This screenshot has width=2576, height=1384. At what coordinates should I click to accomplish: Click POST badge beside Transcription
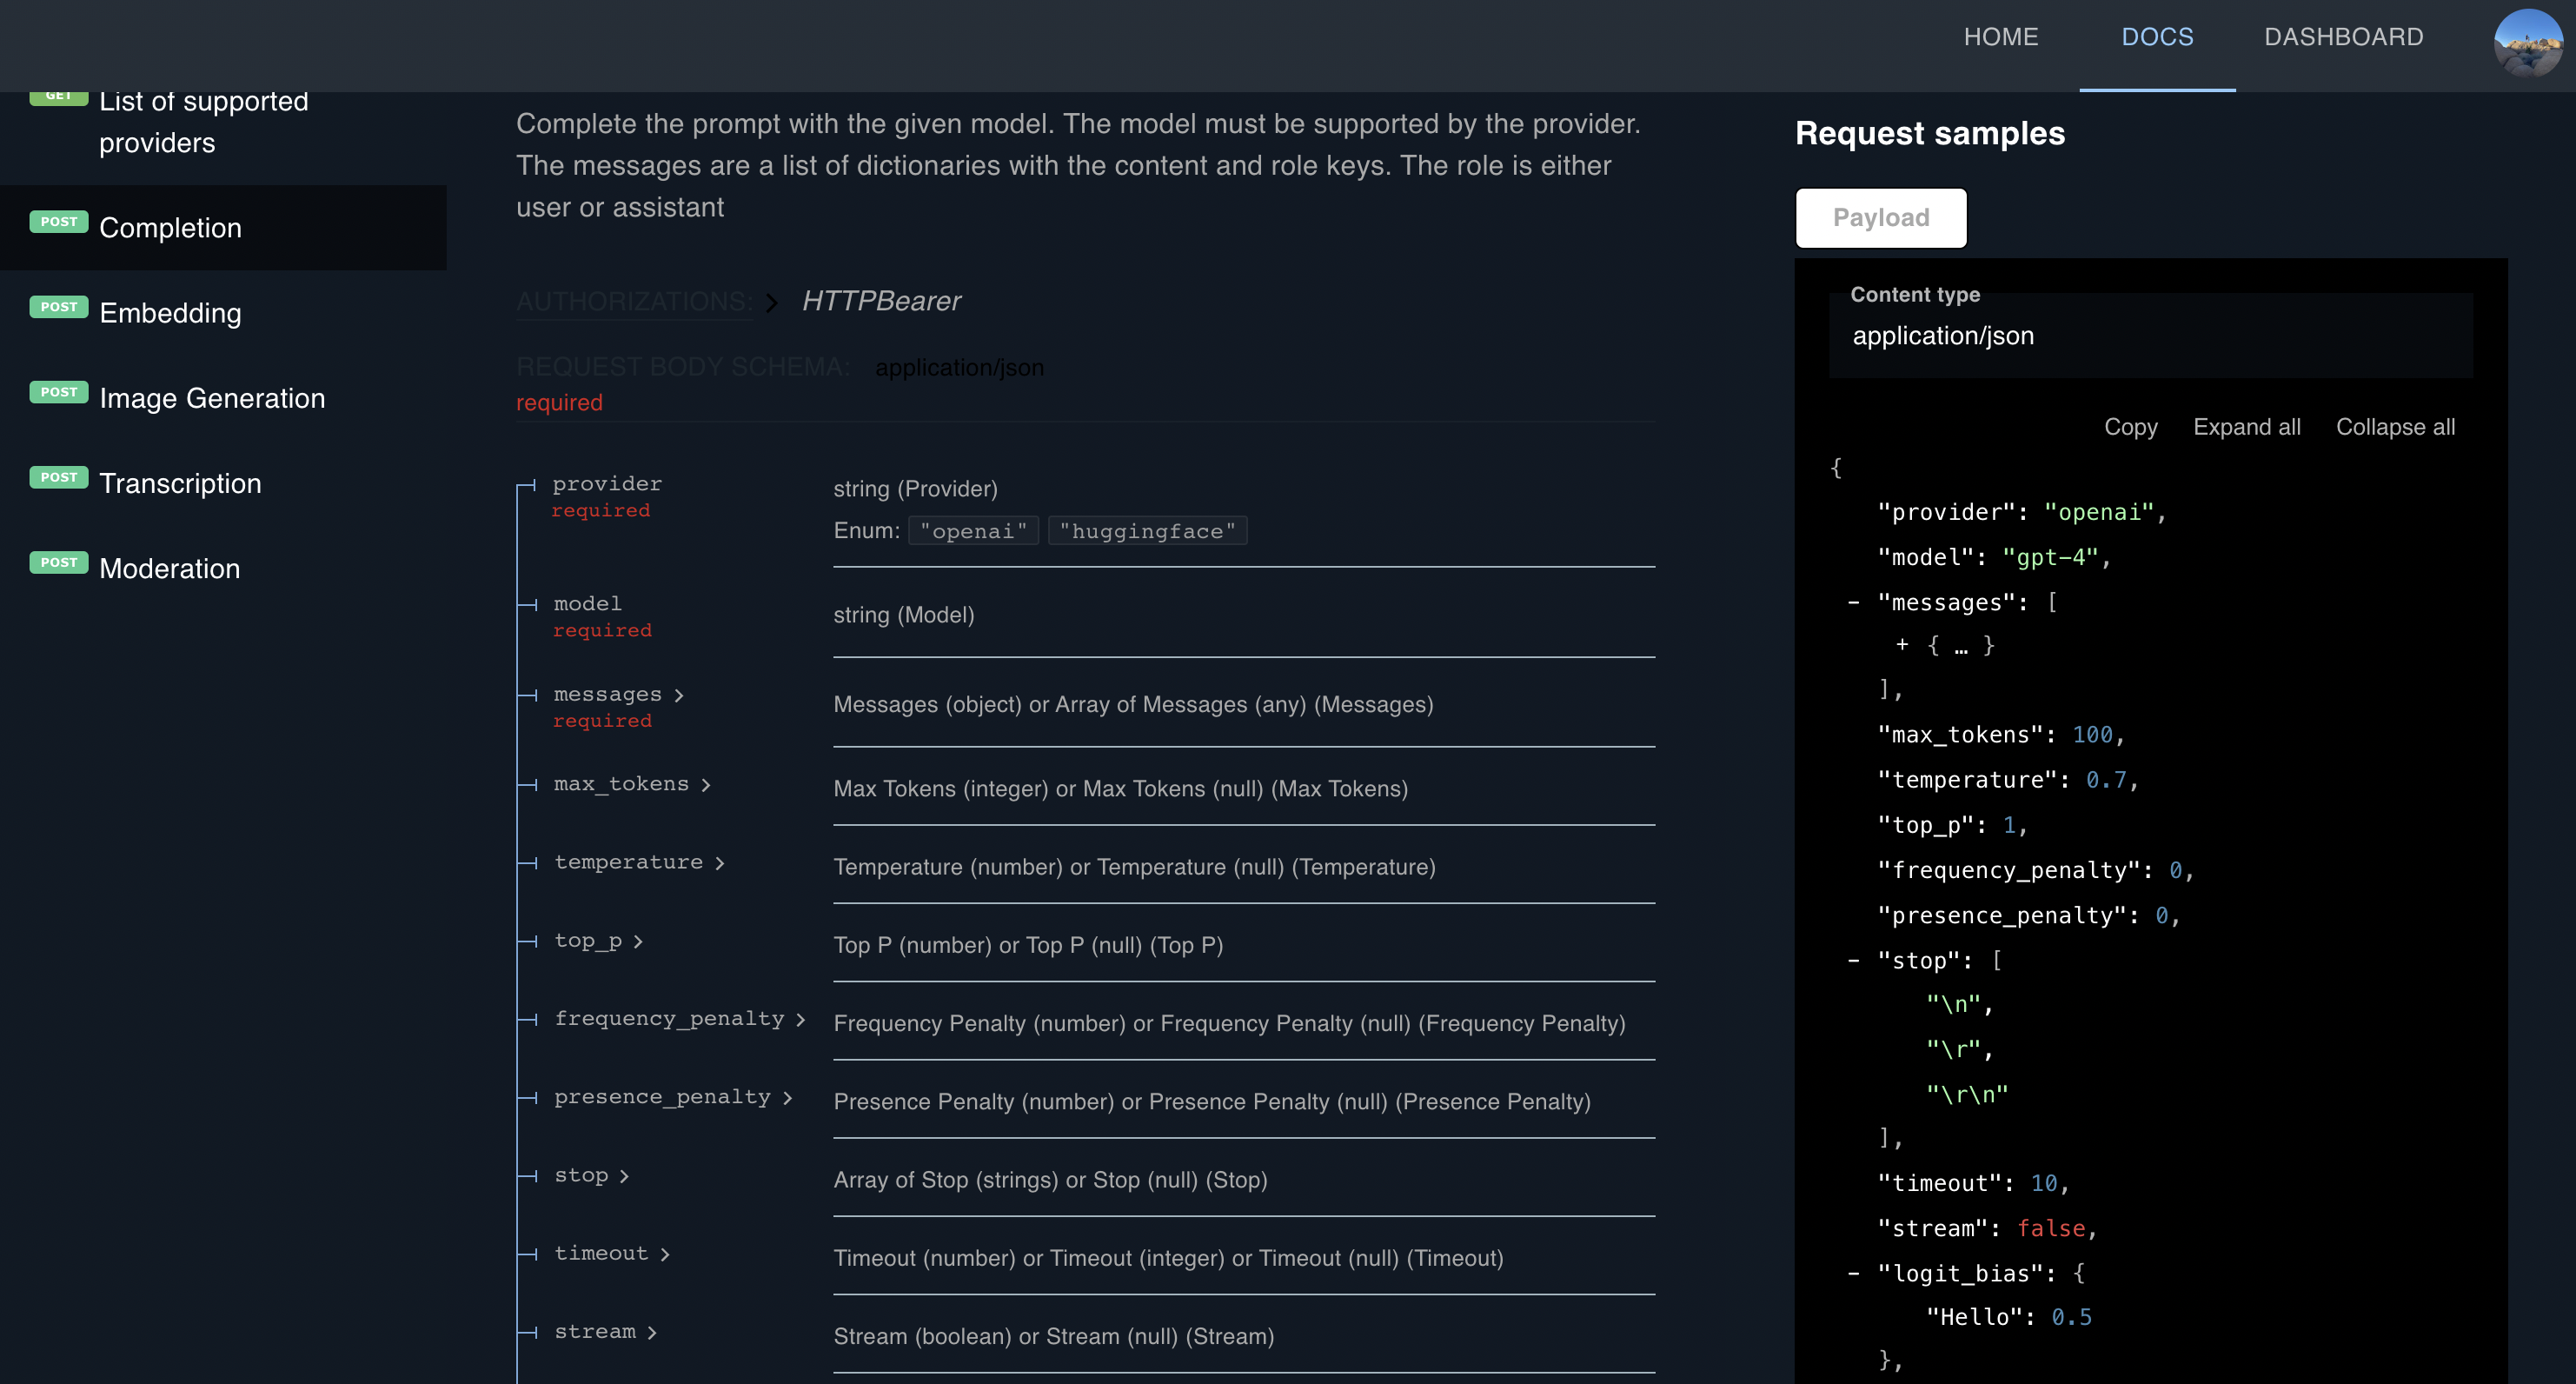59,477
